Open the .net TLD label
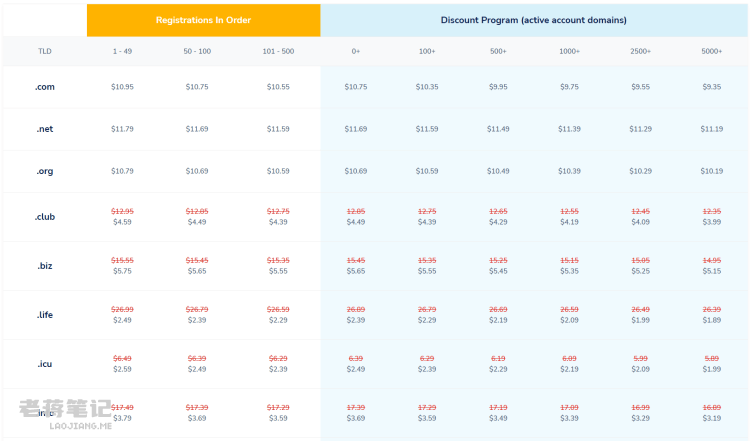 [x=44, y=129]
